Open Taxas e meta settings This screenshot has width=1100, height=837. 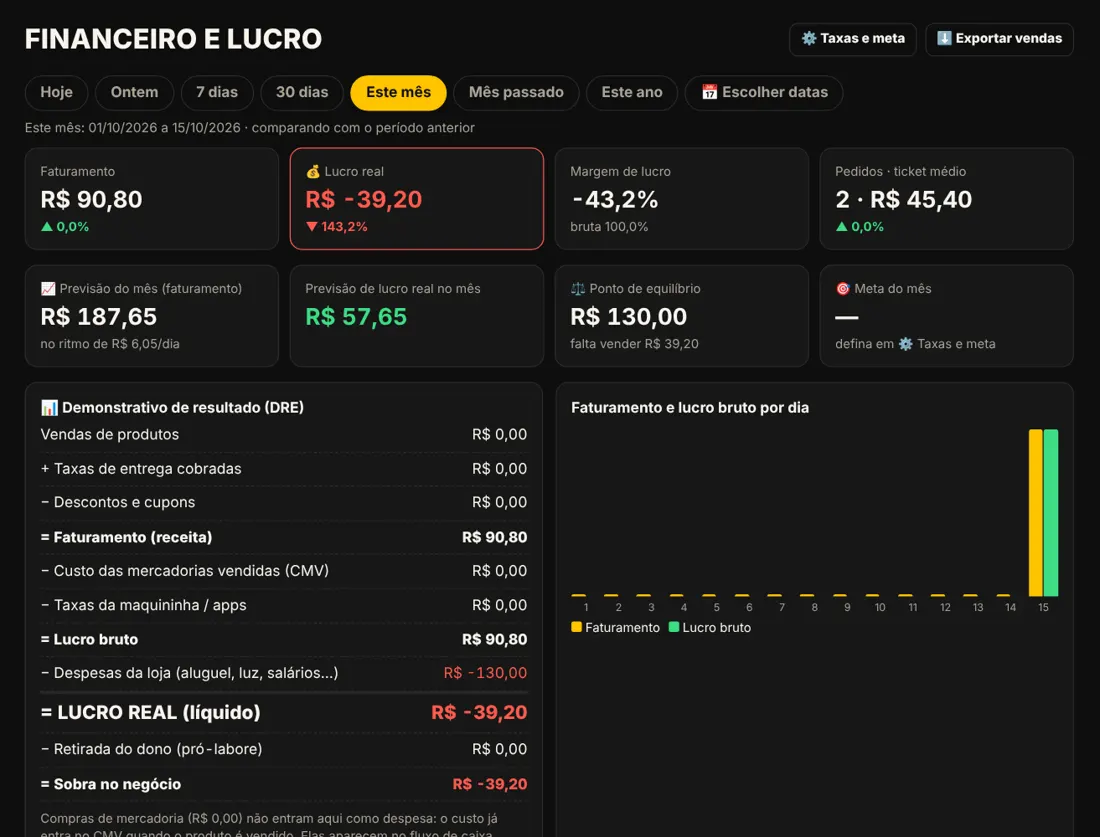click(x=852, y=39)
